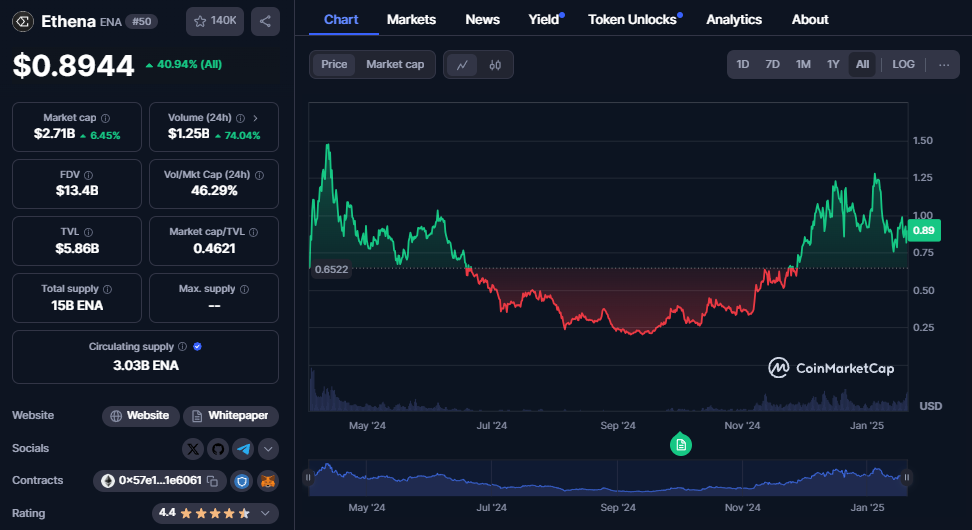Image resolution: width=972 pixels, height=530 pixels.
Task: Click the shield security icon in Contracts
Action: pos(242,481)
